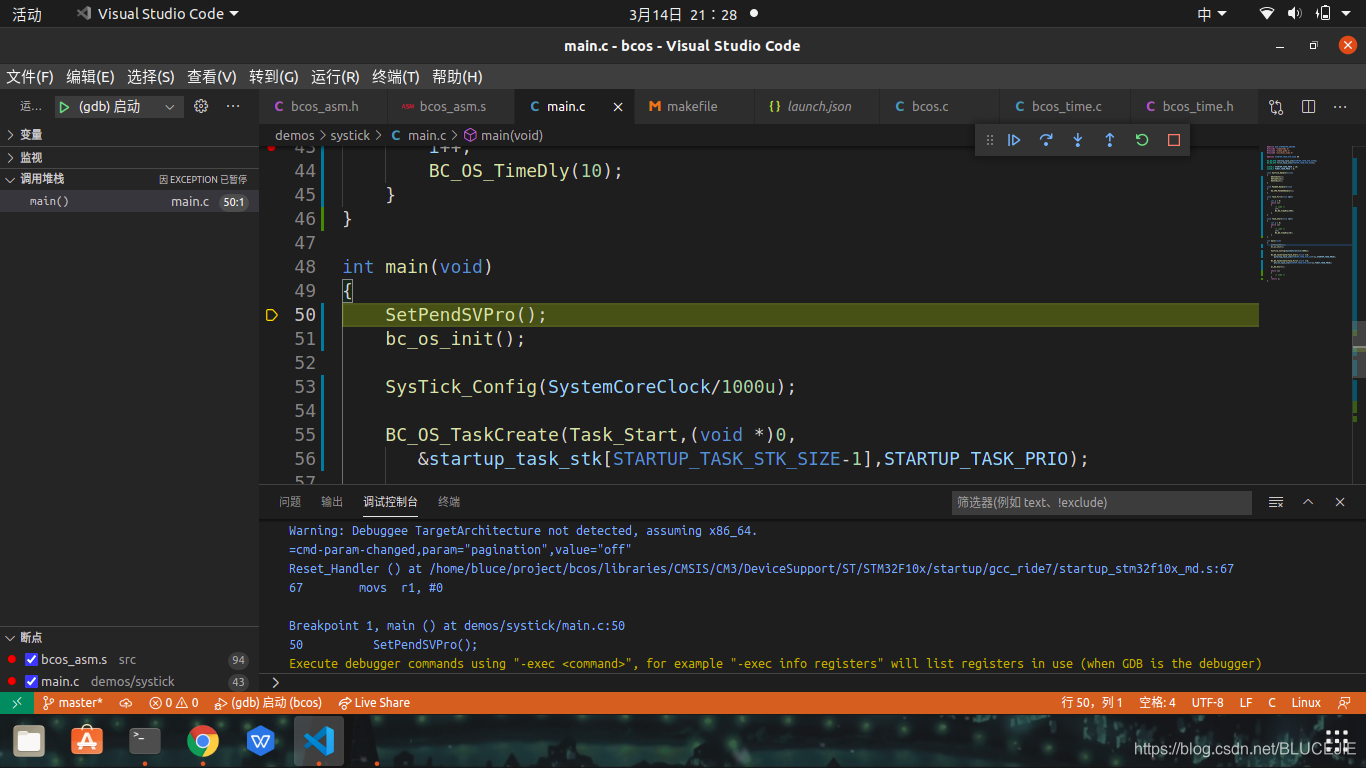Expand the 变量 variables section
The image size is (1366, 768).
129,134
